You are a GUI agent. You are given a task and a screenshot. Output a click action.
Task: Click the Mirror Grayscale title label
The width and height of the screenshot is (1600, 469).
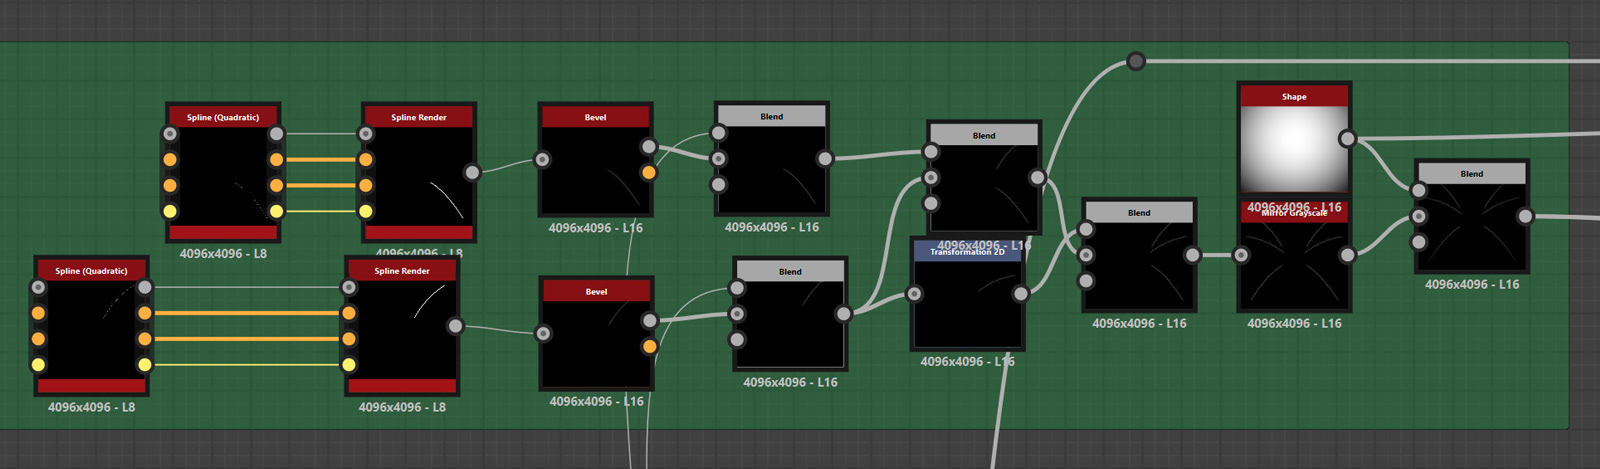[x=1294, y=213]
